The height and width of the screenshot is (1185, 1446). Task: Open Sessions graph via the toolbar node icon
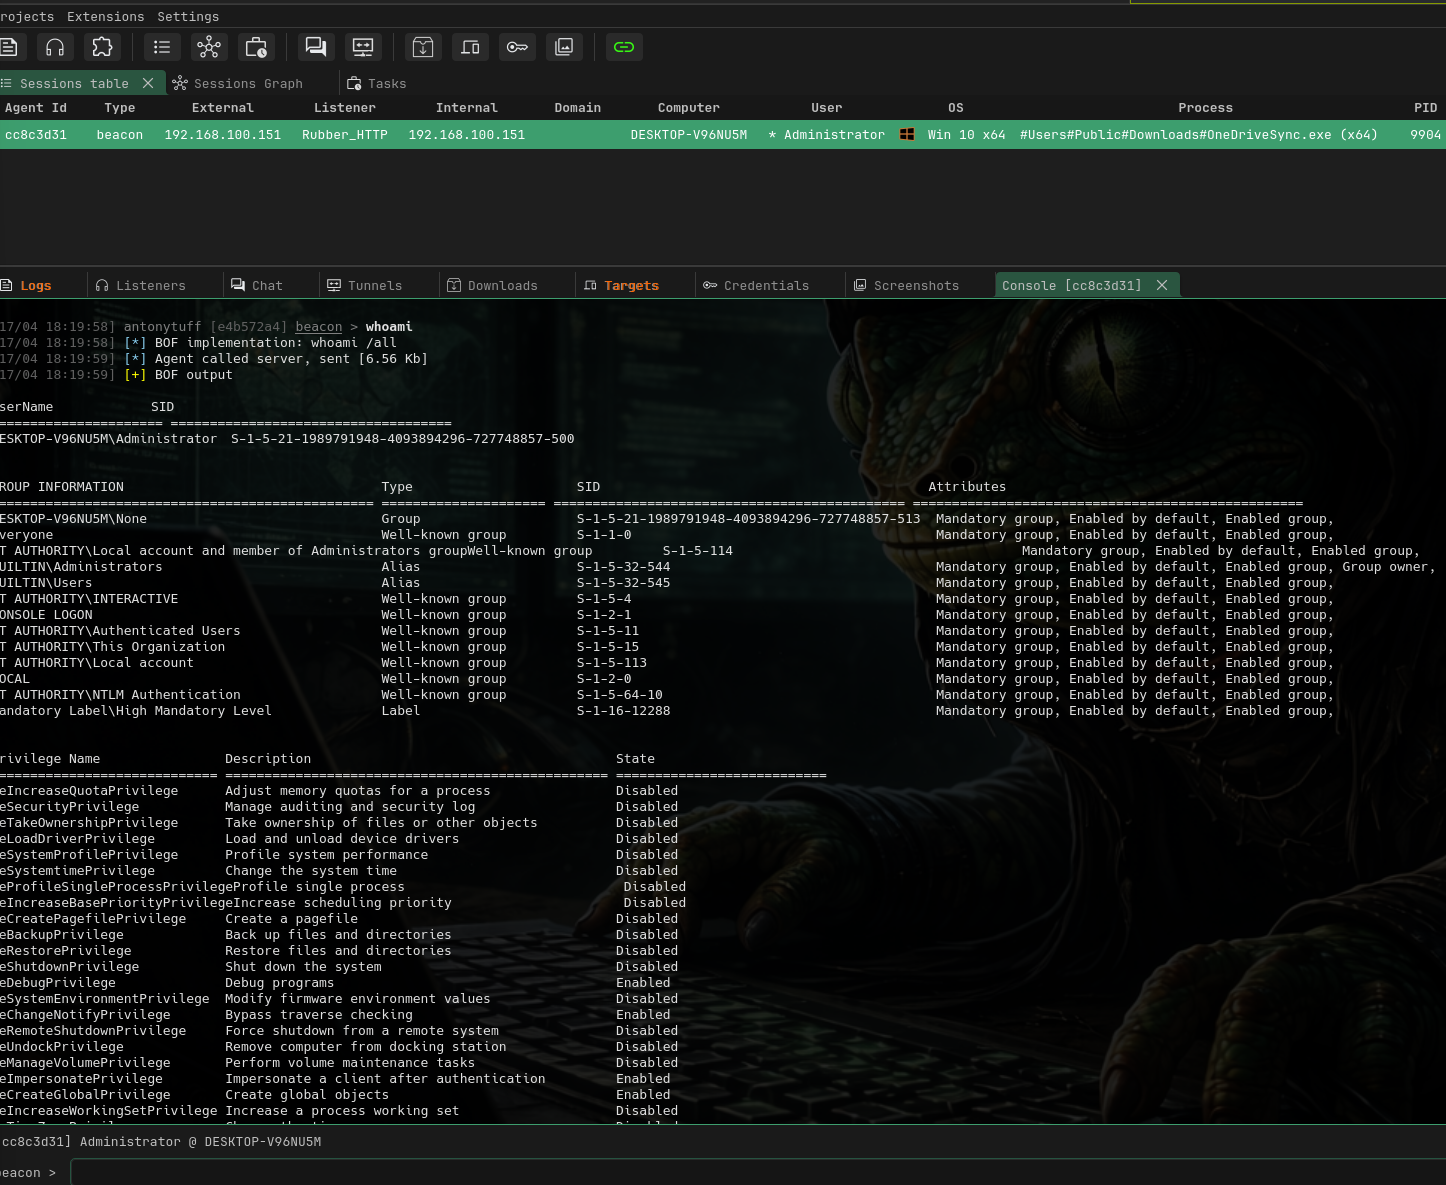[209, 47]
